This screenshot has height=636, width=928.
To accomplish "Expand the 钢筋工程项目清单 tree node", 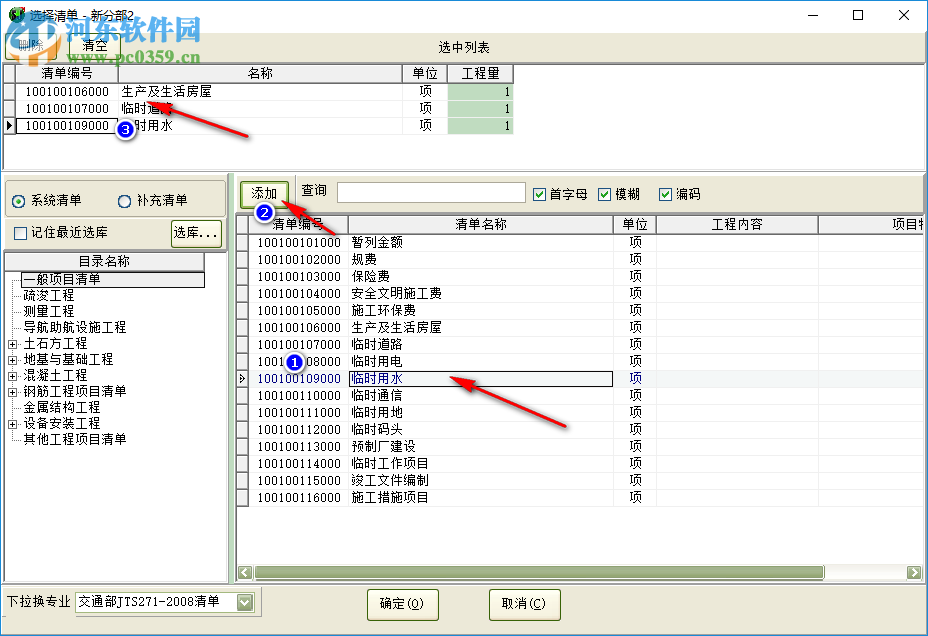I will [12, 391].
